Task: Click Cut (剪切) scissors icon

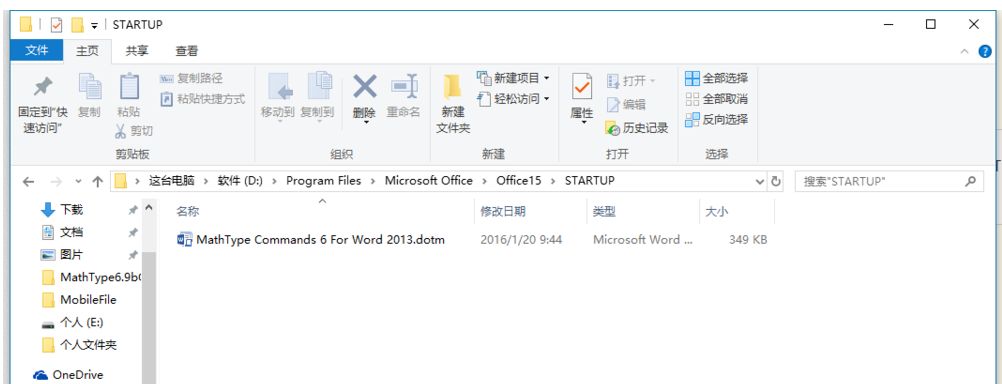Action: (120, 131)
